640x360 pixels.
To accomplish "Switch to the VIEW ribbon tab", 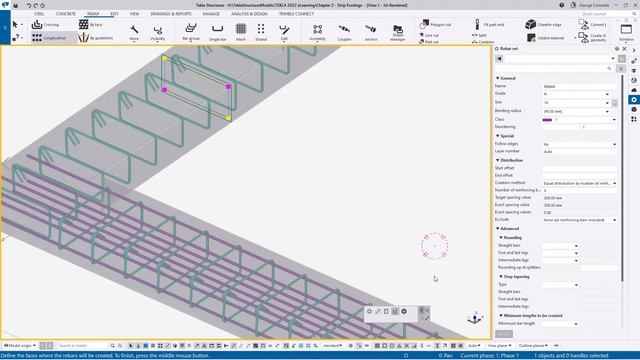I will coord(134,14).
